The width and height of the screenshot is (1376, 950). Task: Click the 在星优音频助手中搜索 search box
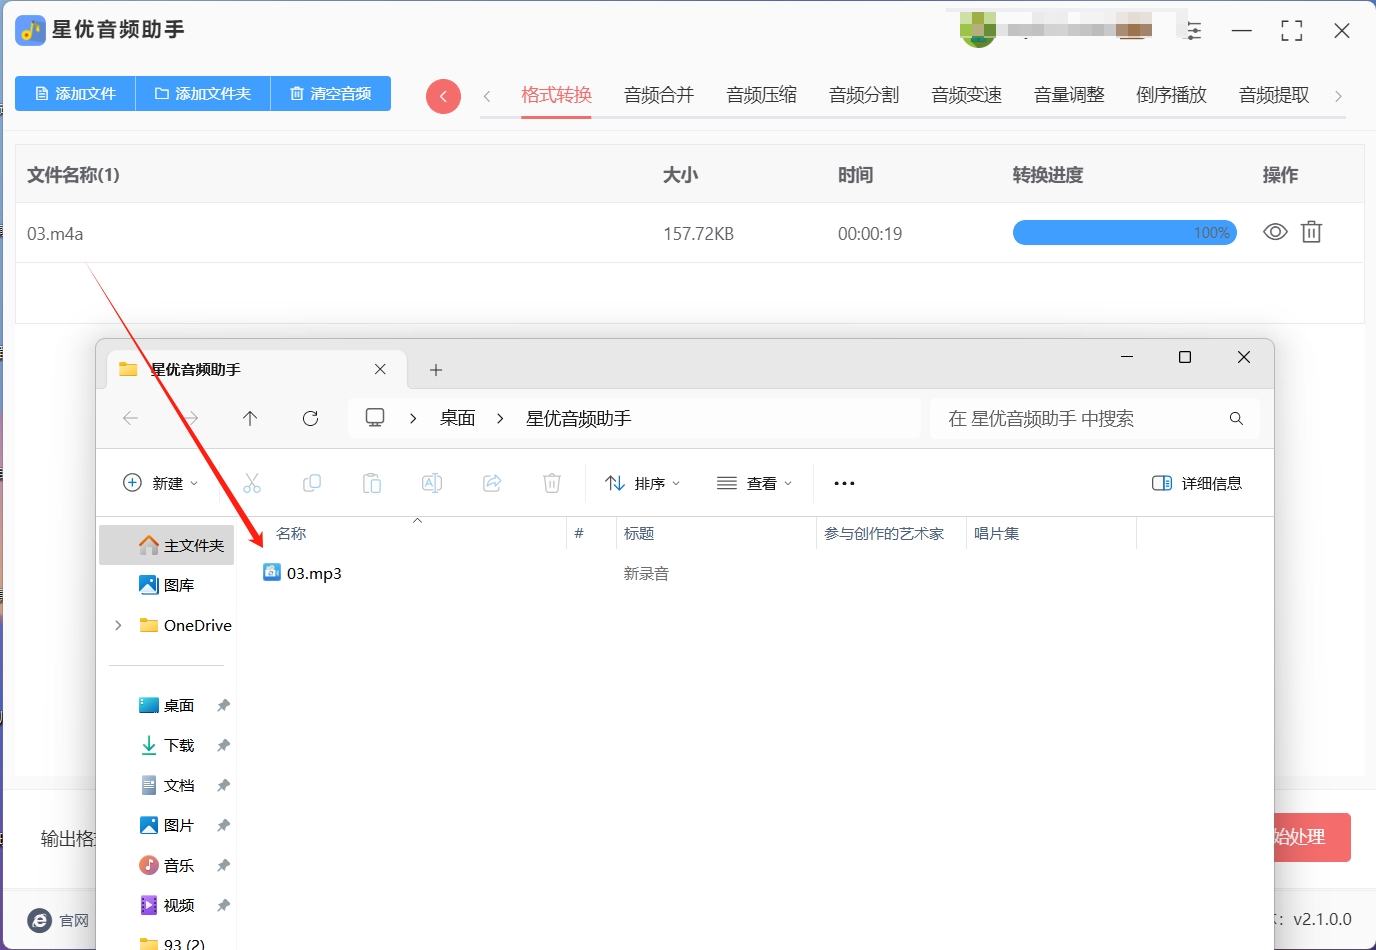1095,418
